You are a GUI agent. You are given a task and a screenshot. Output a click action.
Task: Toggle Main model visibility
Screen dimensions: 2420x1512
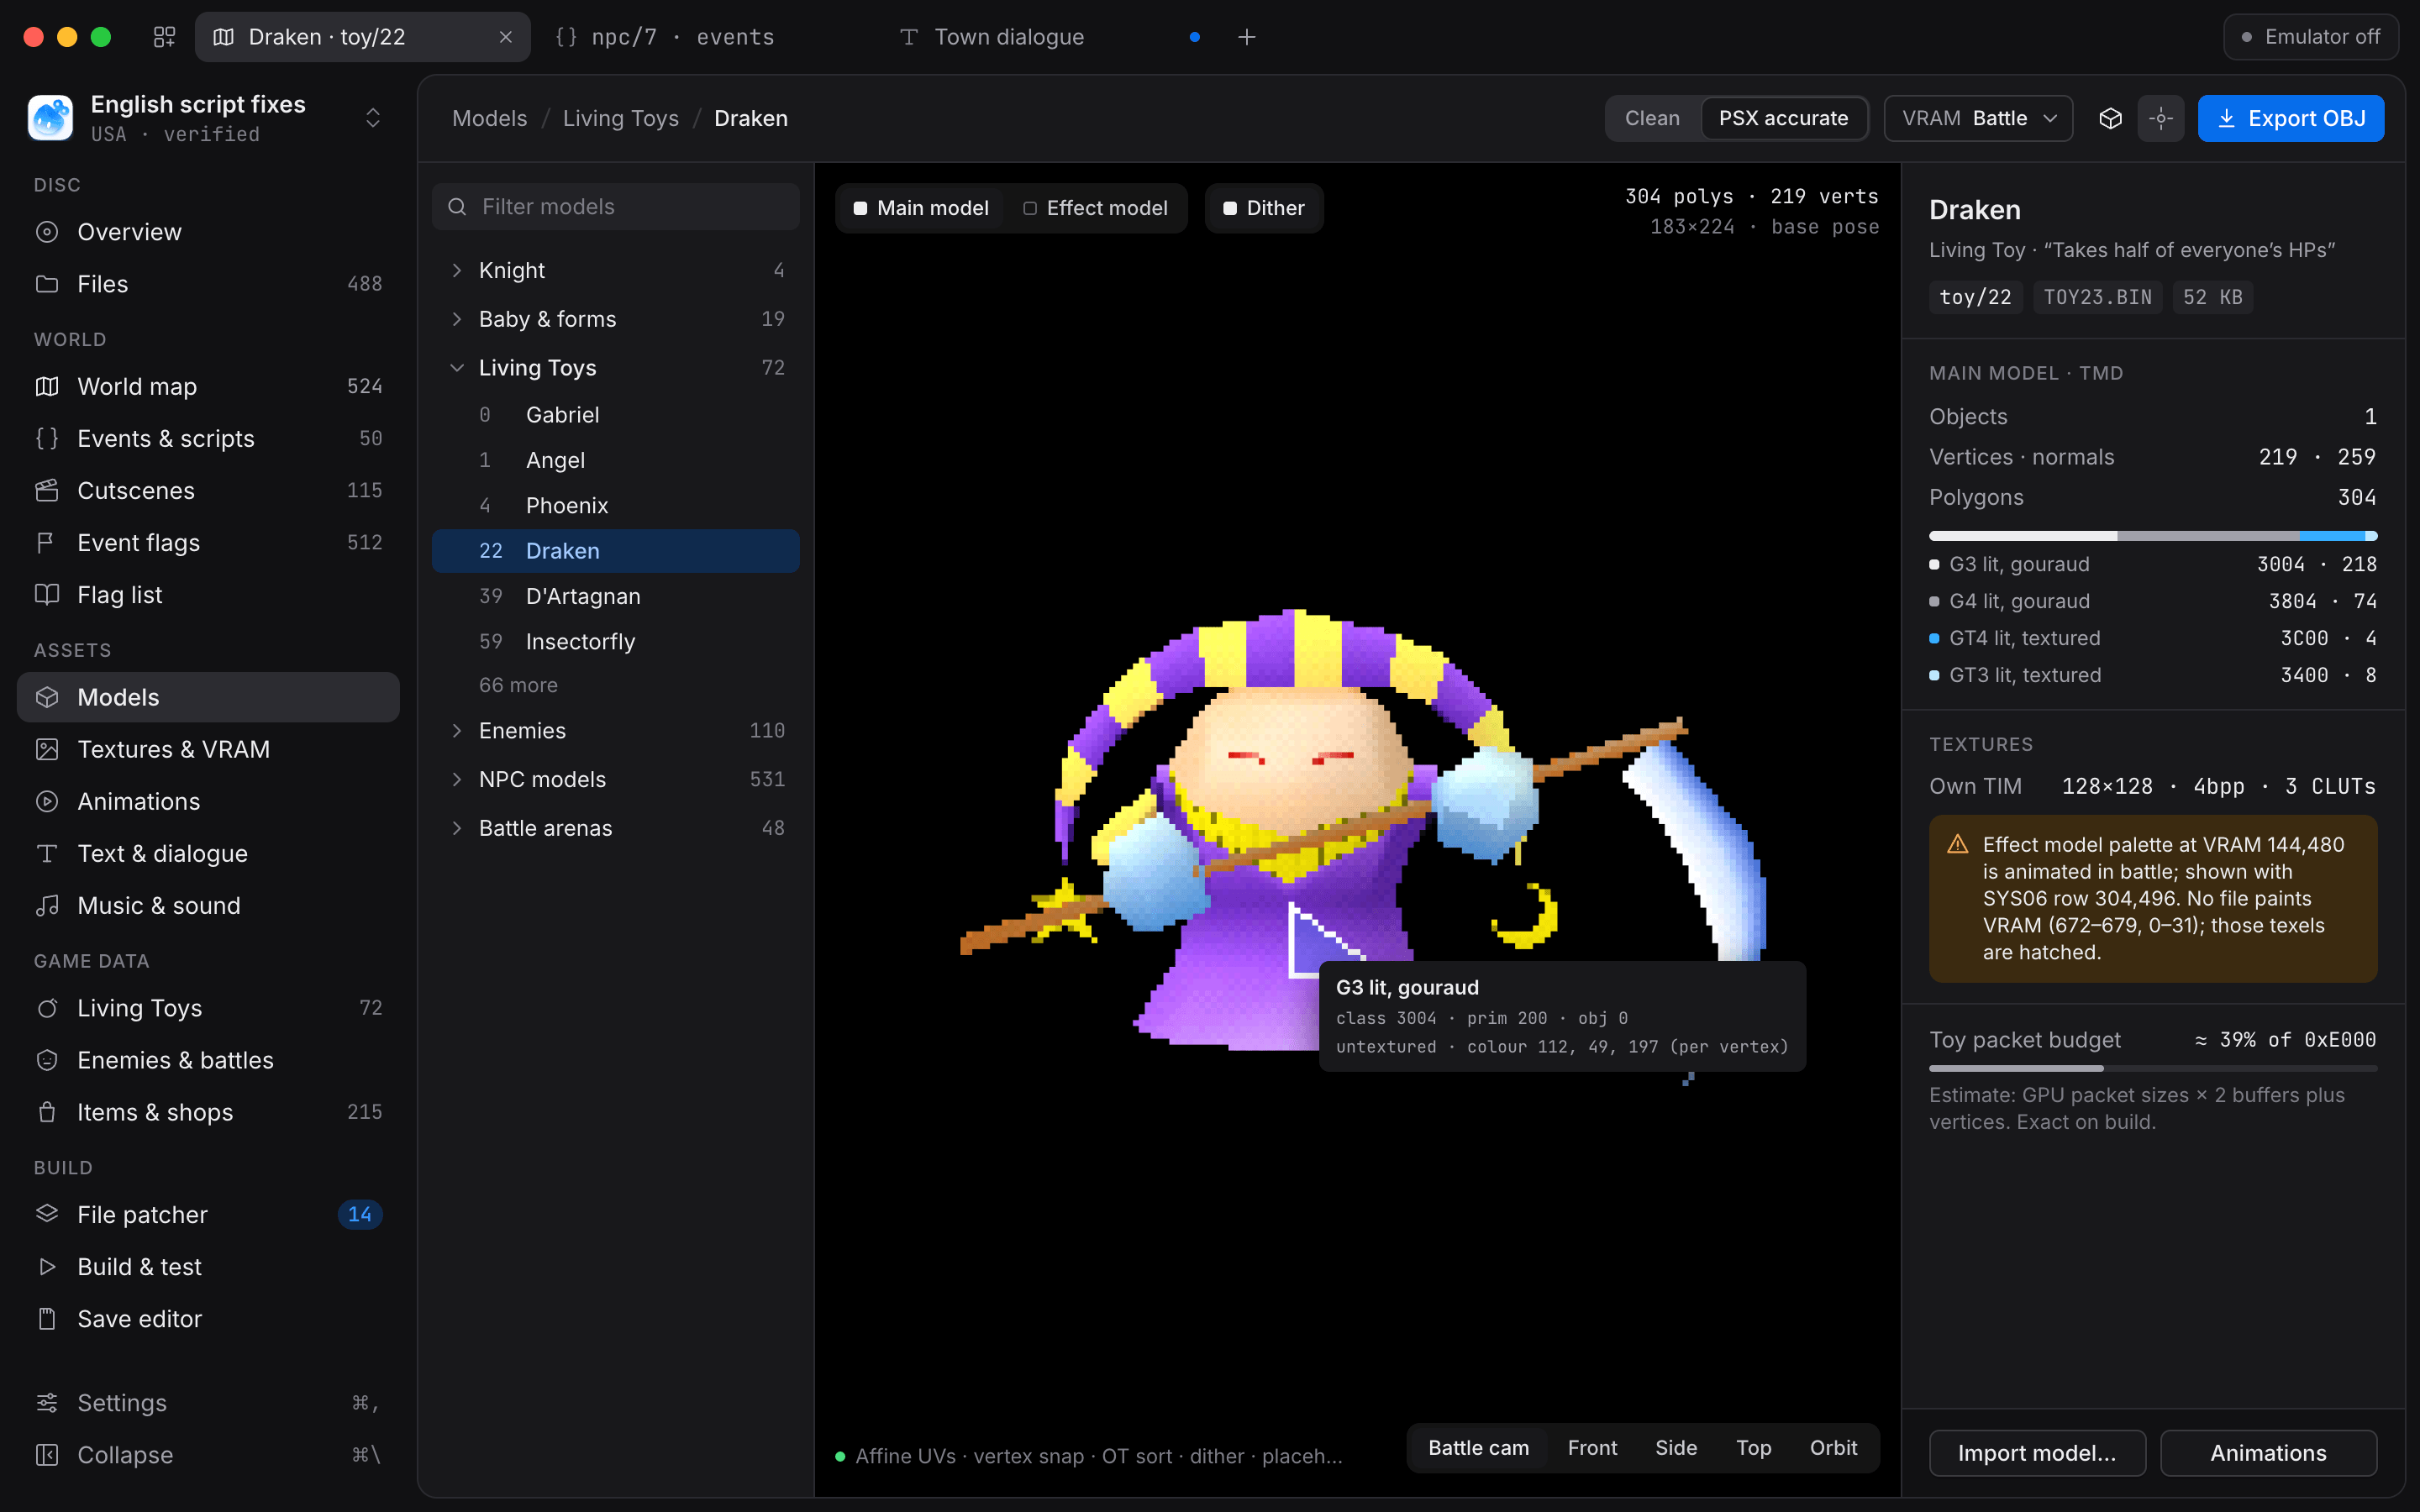click(920, 208)
